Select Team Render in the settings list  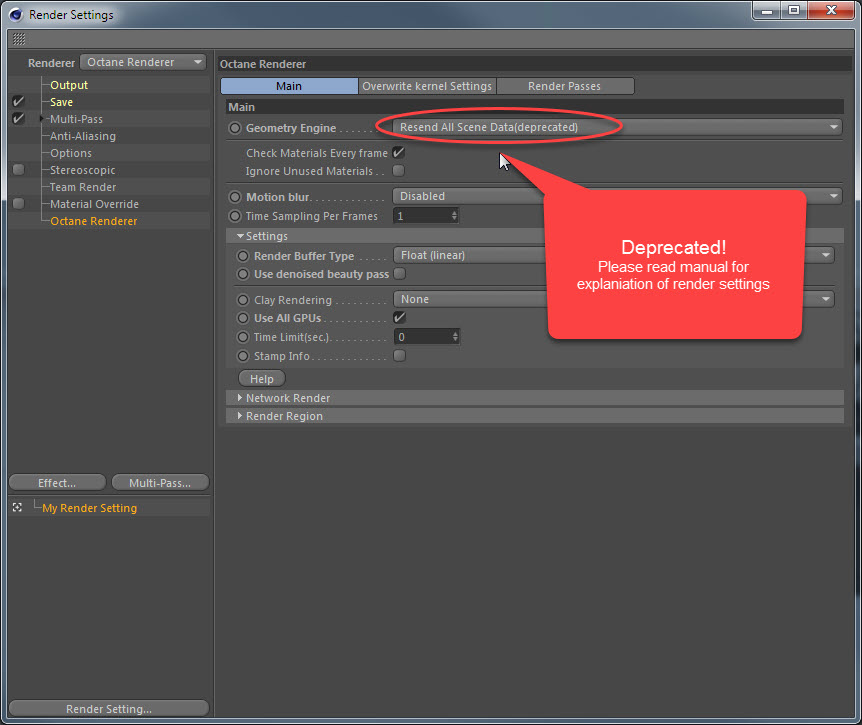[83, 187]
